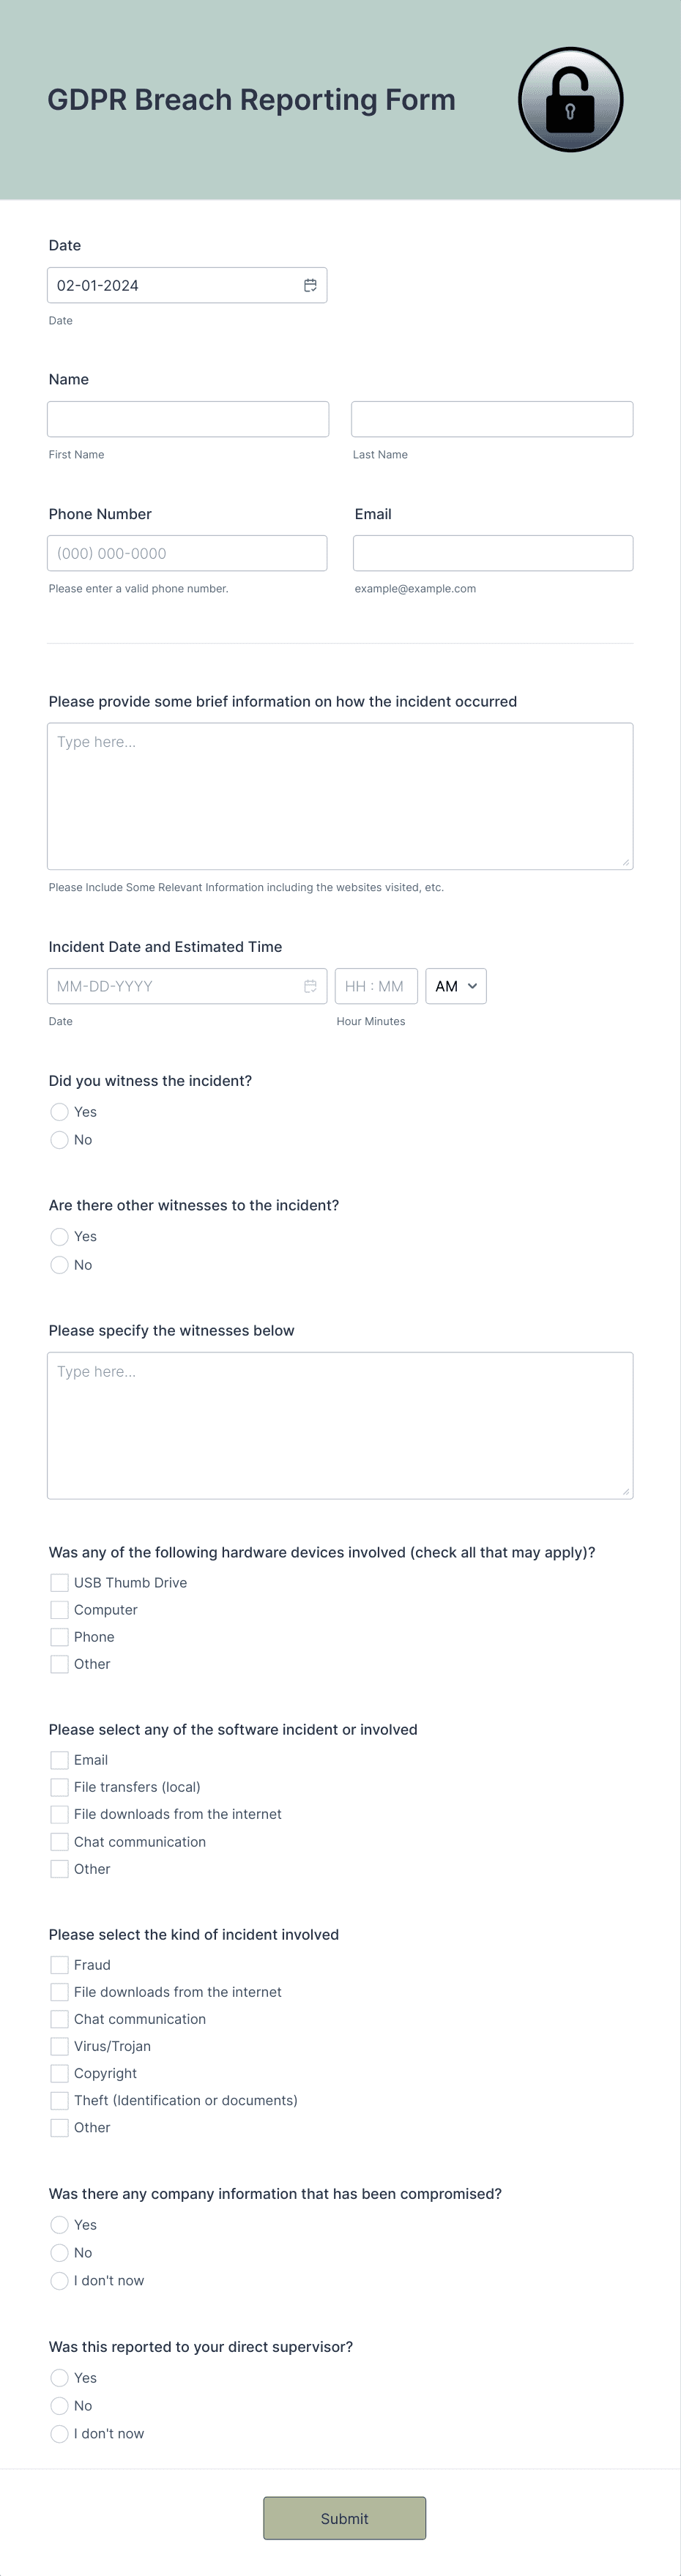Enable the Virus/Trojan incident checkbox
The width and height of the screenshot is (681, 2576).
pos(59,2046)
